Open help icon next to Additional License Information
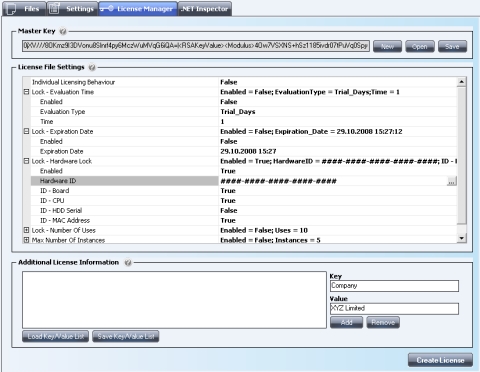480x372 pixels. pos(128,263)
